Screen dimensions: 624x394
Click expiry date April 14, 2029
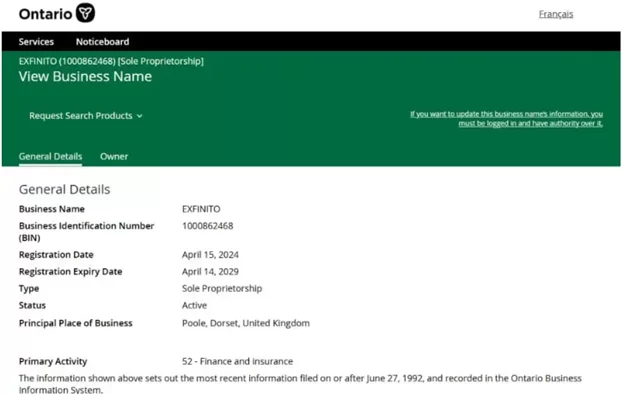tap(210, 271)
